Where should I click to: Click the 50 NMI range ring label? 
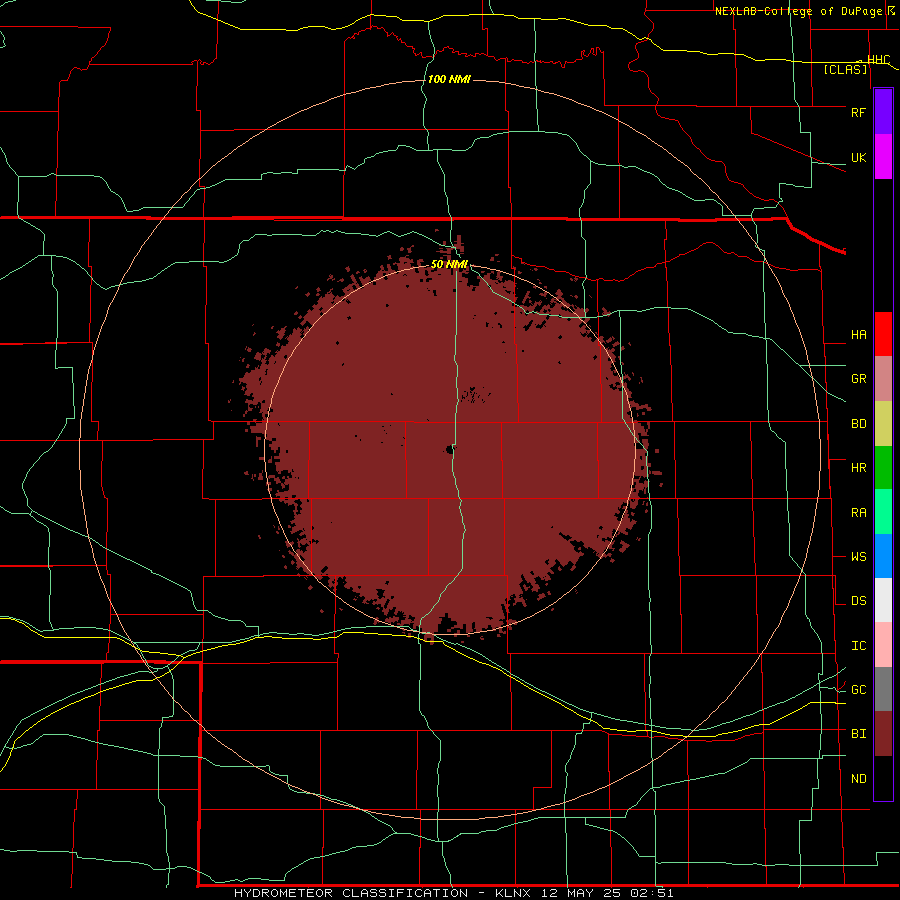point(449,265)
